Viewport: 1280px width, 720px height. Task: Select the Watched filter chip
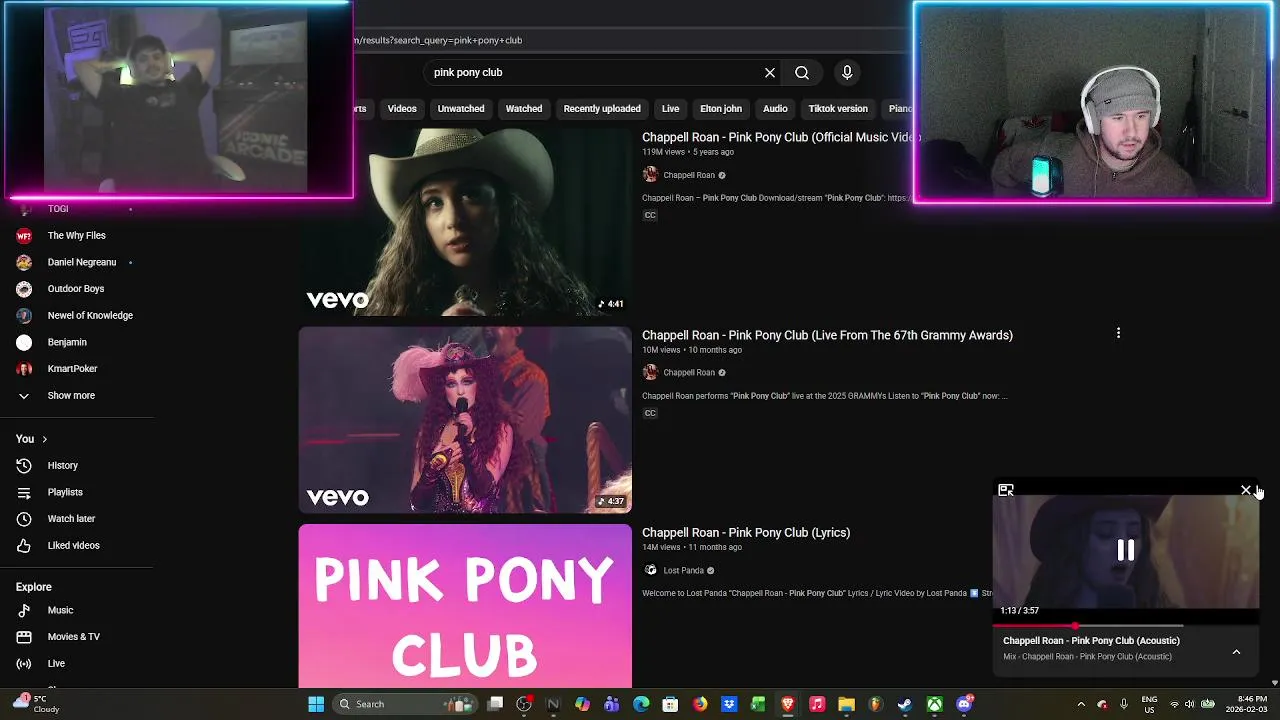[x=524, y=108]
